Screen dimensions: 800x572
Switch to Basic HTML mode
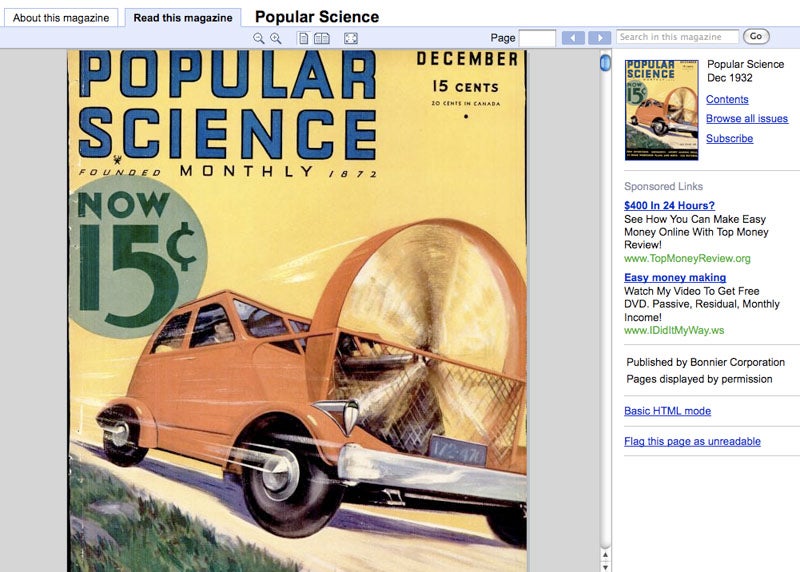click(x=667, y=411)
